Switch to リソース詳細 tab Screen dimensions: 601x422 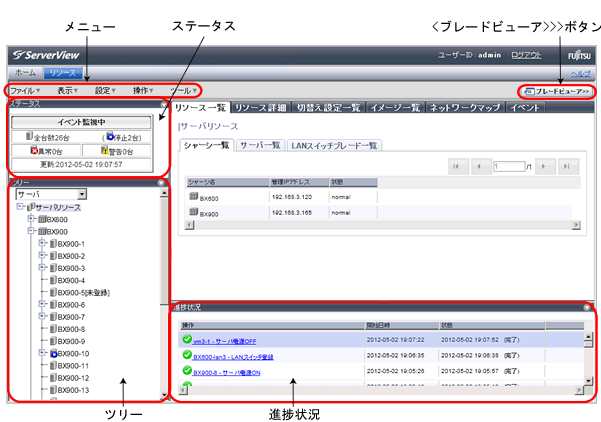(261, 108)
